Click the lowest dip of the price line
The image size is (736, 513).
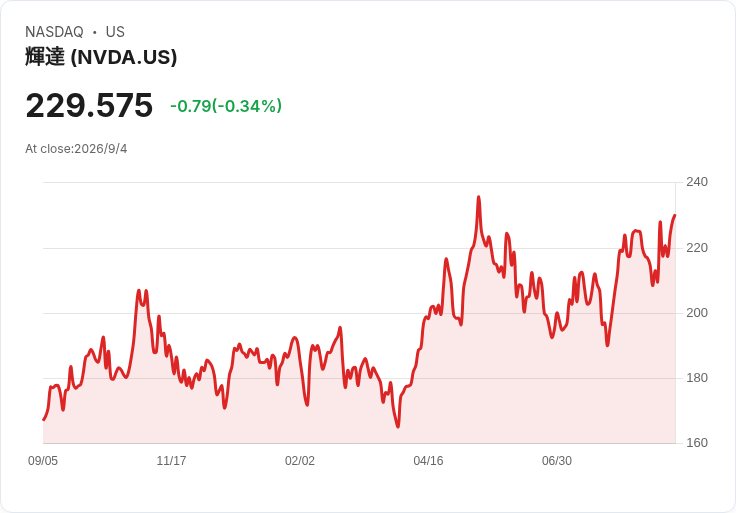[x=398, y=427]
